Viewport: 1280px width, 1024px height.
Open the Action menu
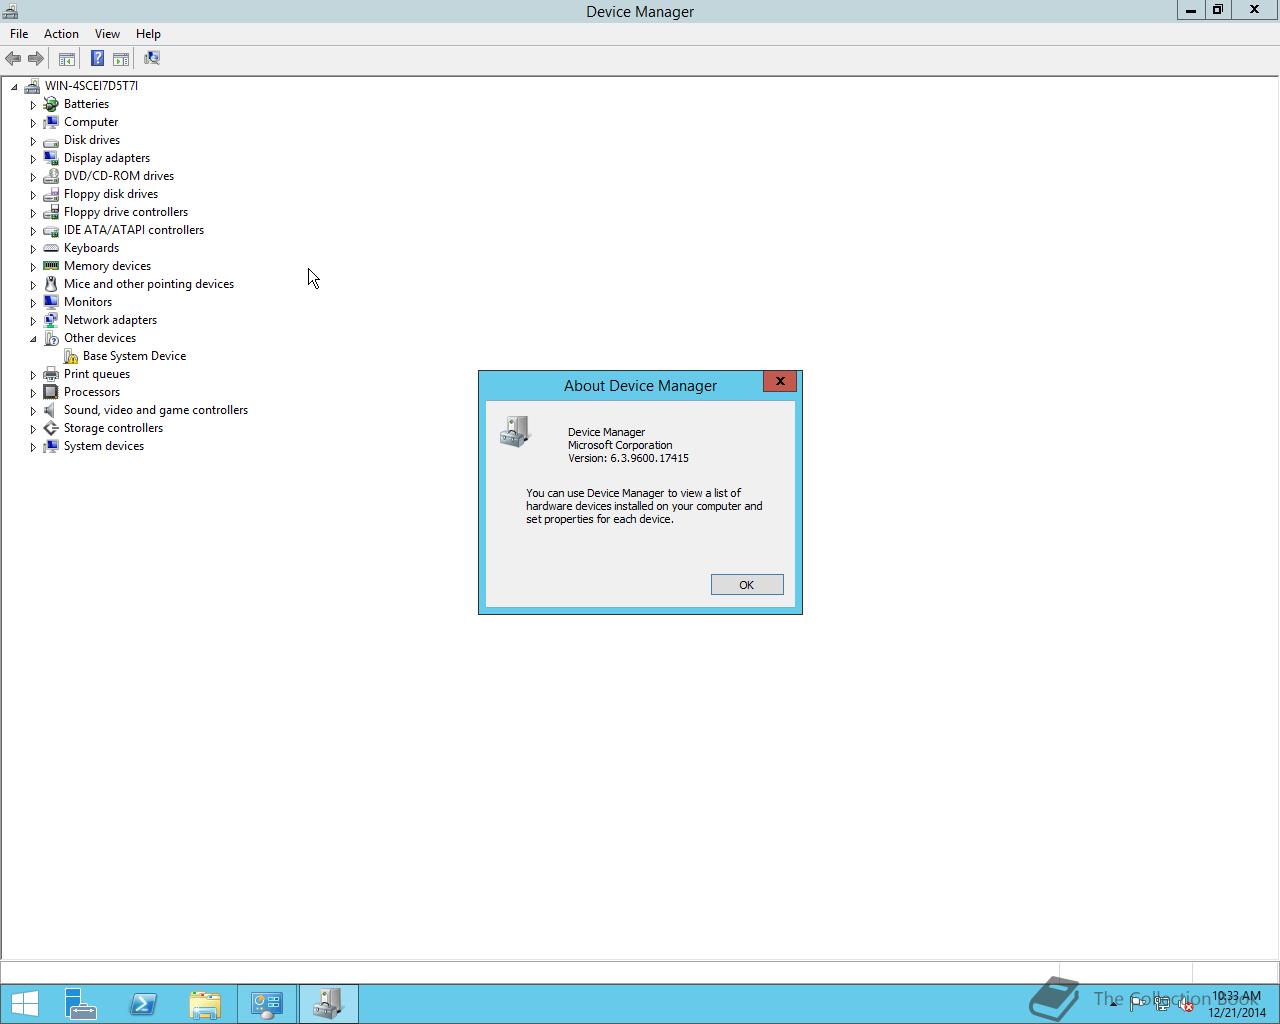[x=61, y=34]
